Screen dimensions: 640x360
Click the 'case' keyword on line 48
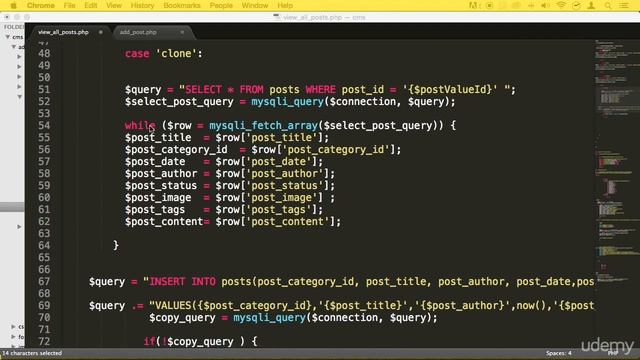[x=137, y=53]
